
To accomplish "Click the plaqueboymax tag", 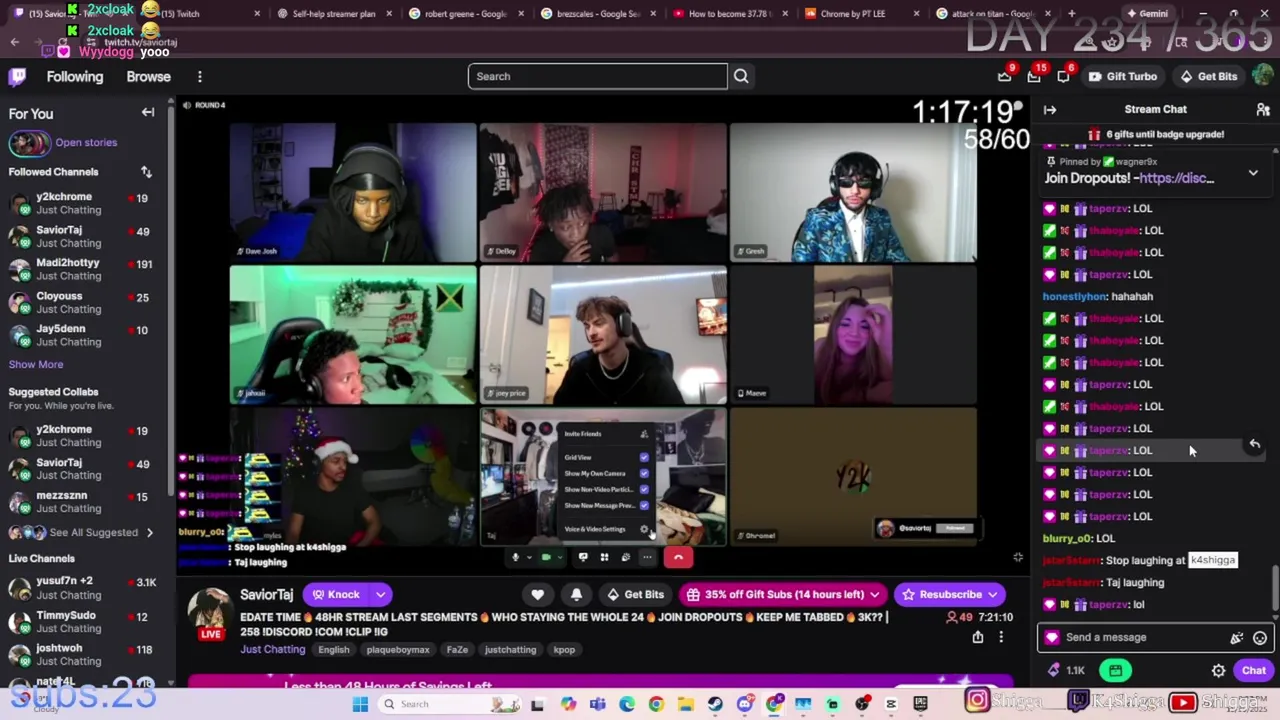I will (397, 650).
